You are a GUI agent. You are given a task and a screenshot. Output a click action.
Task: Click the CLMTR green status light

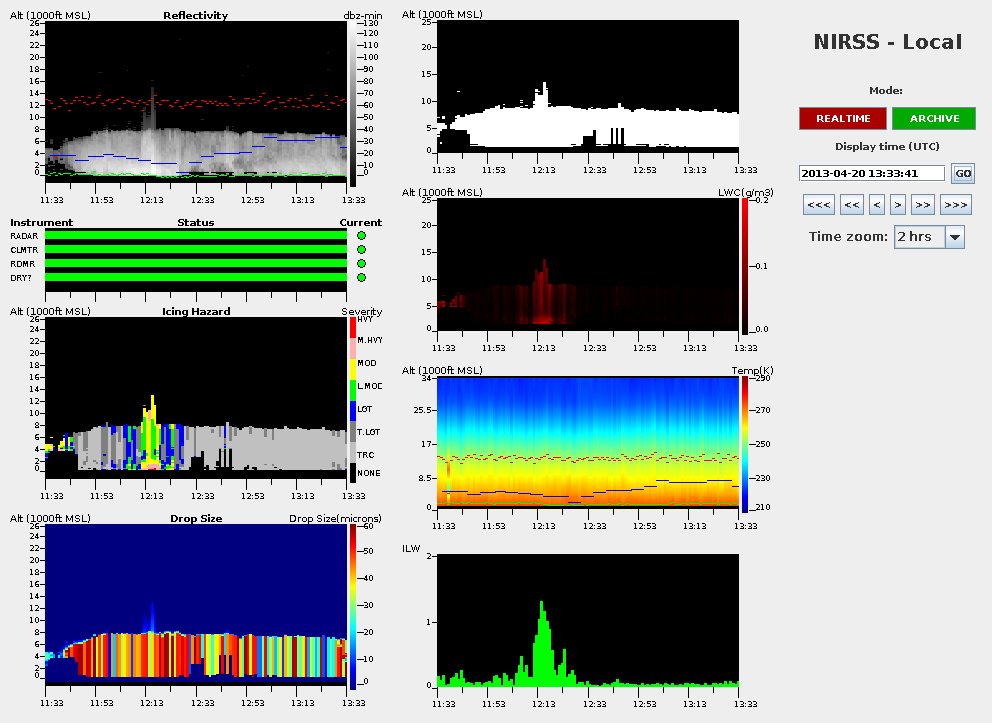coord(361,250)
